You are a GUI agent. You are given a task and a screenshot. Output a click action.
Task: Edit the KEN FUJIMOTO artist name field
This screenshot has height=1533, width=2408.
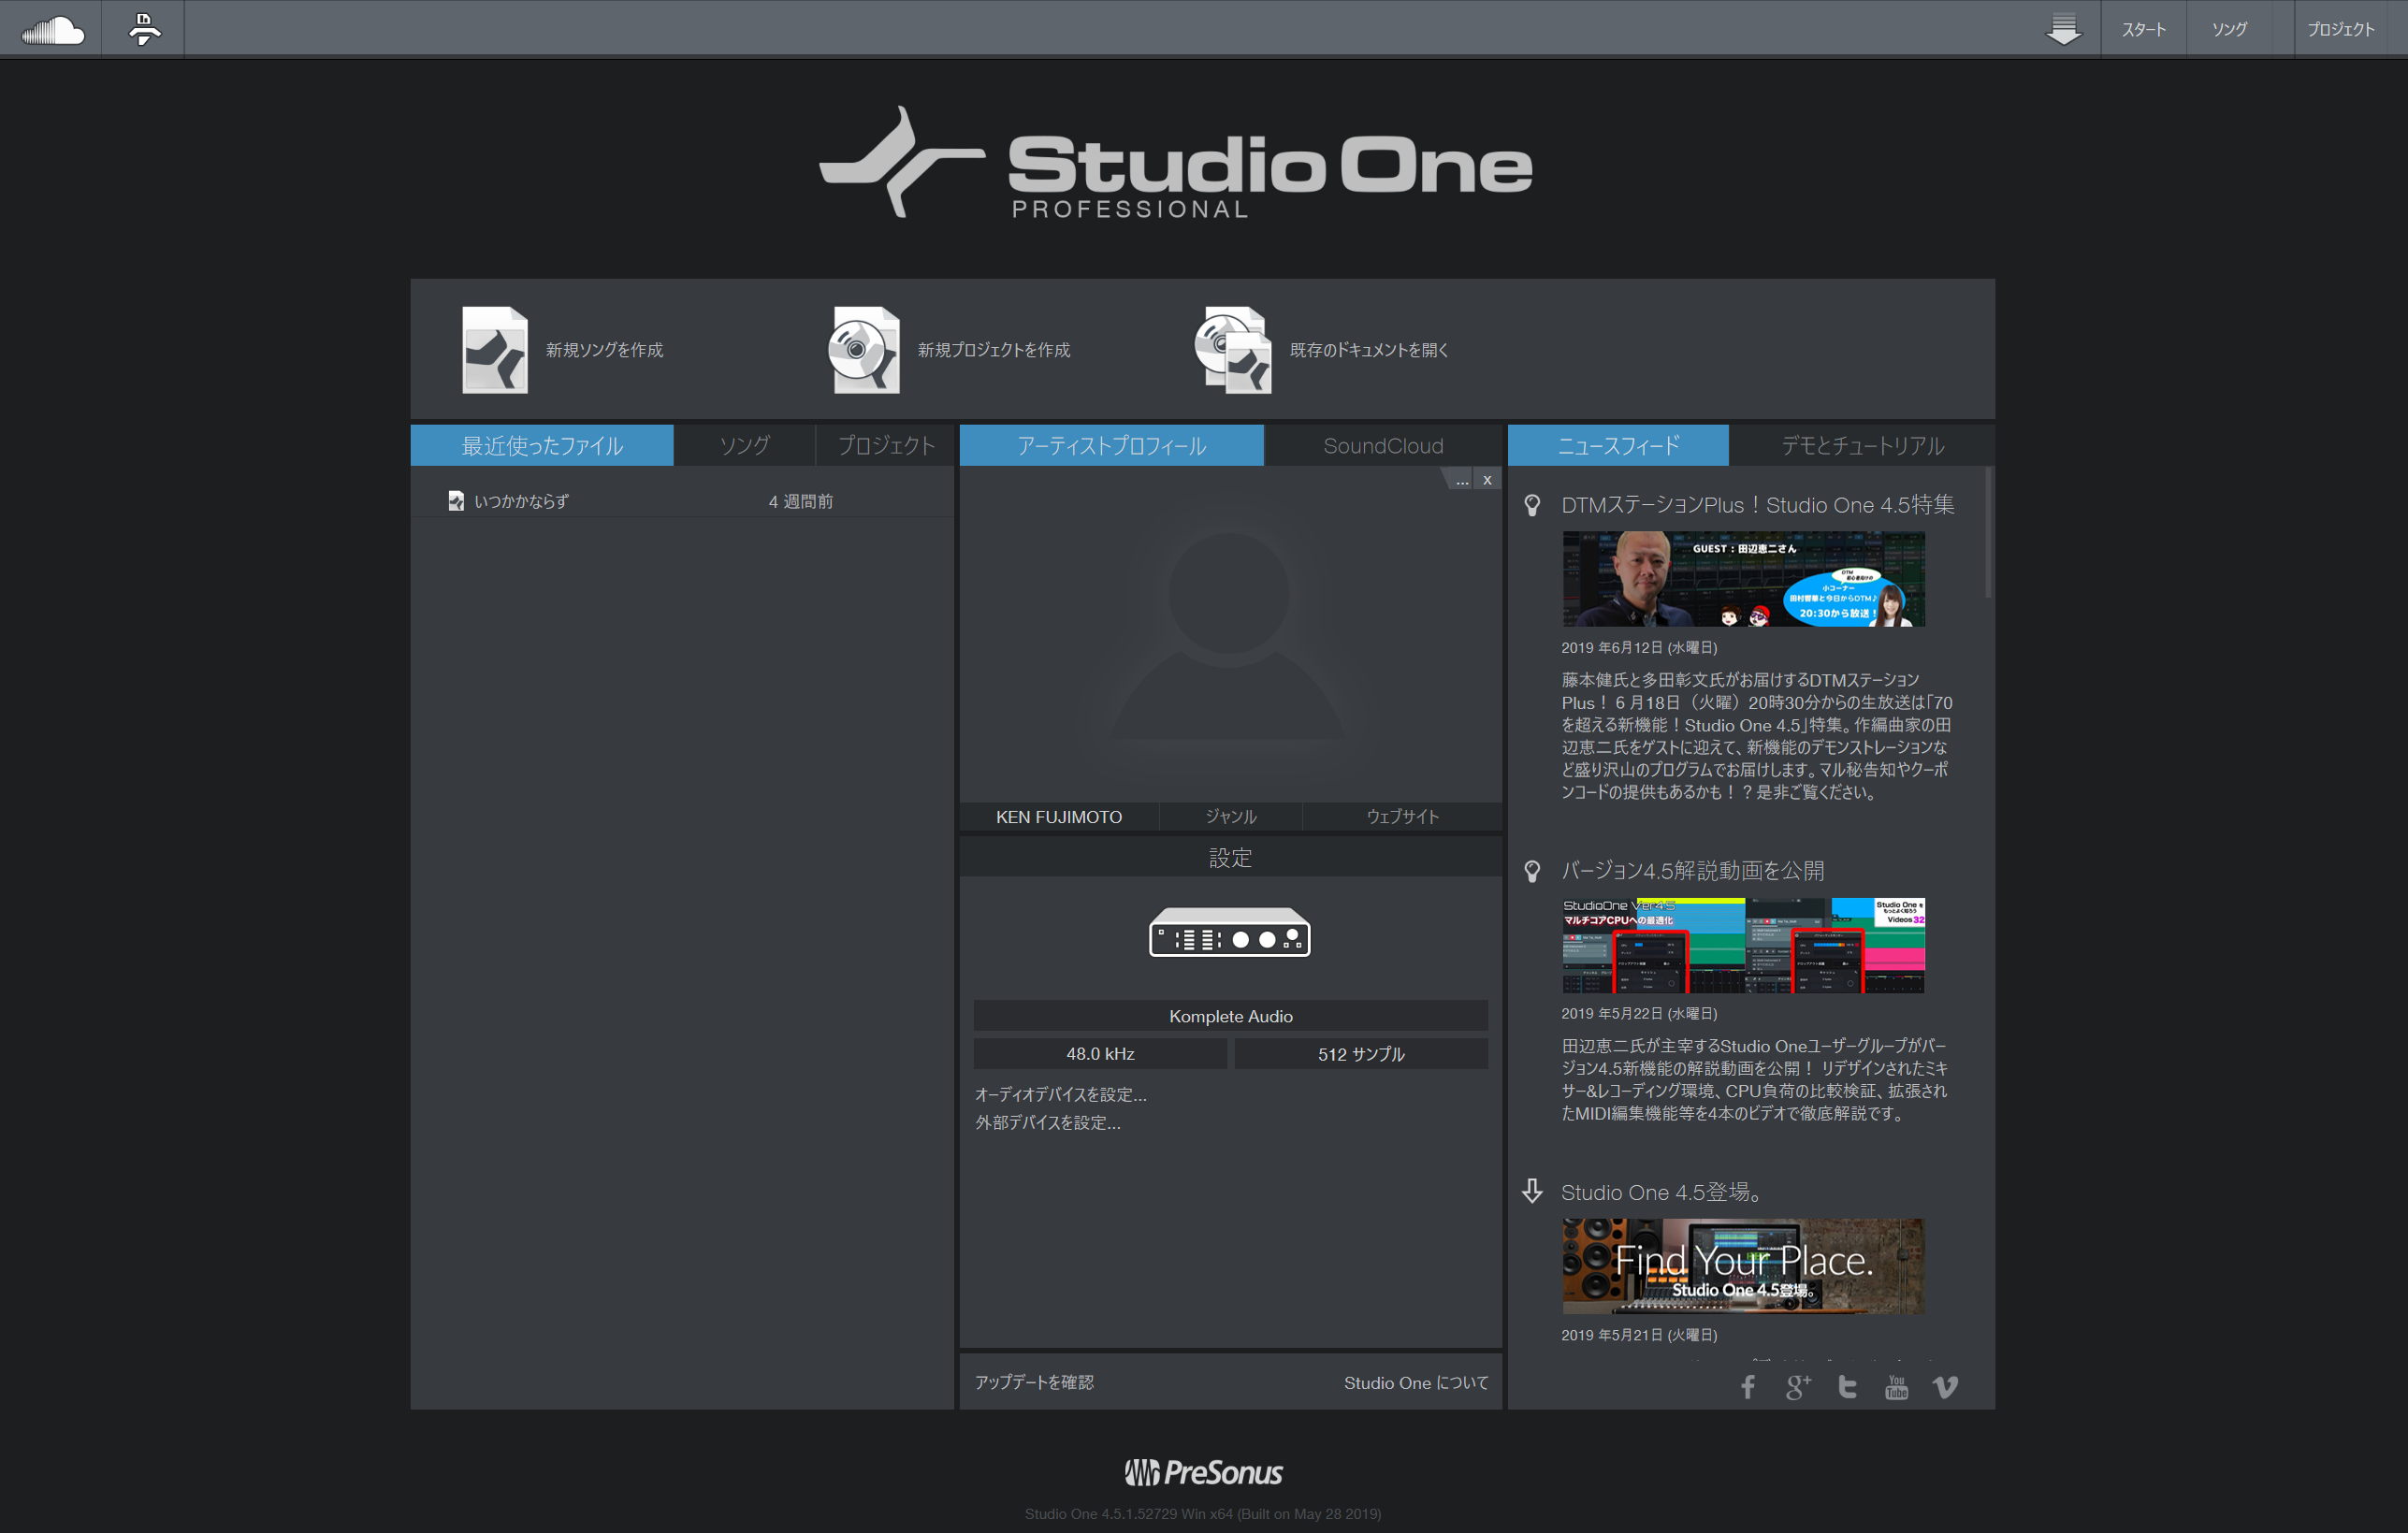(1059, 817)
